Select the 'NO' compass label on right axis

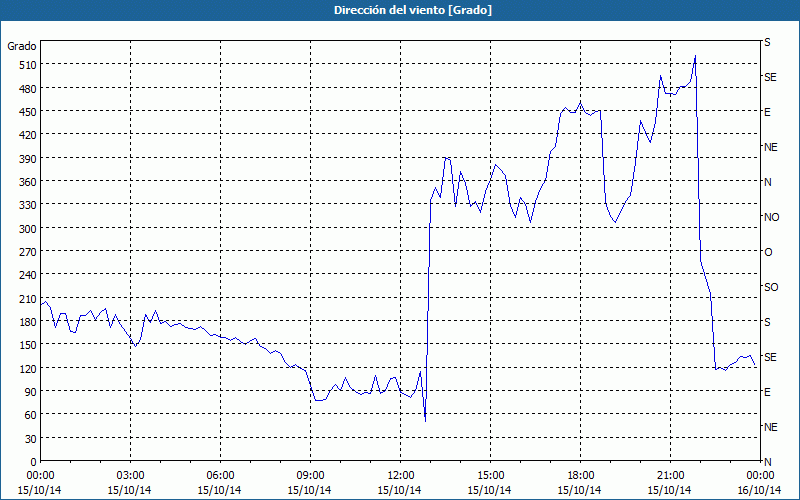[772, 217]
